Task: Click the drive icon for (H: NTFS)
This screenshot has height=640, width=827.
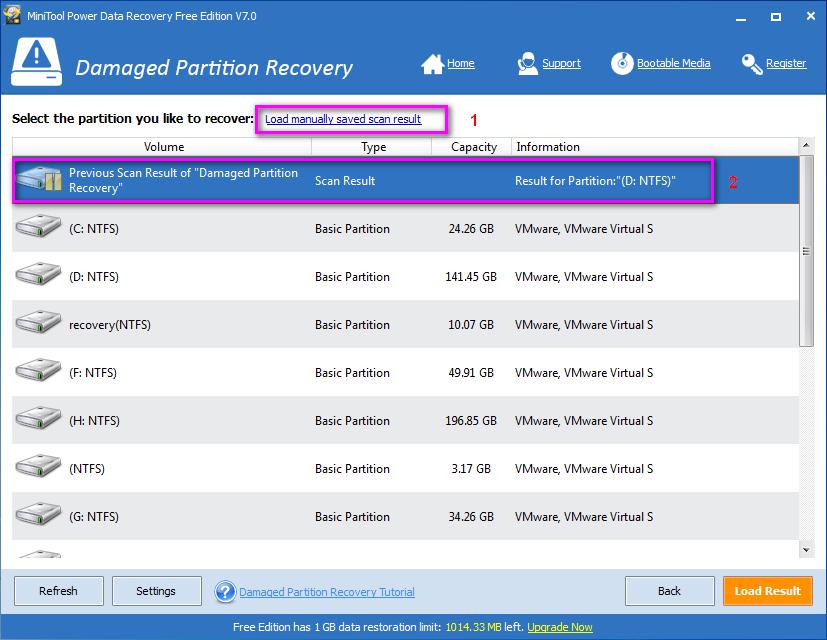Action: [38, 419]
